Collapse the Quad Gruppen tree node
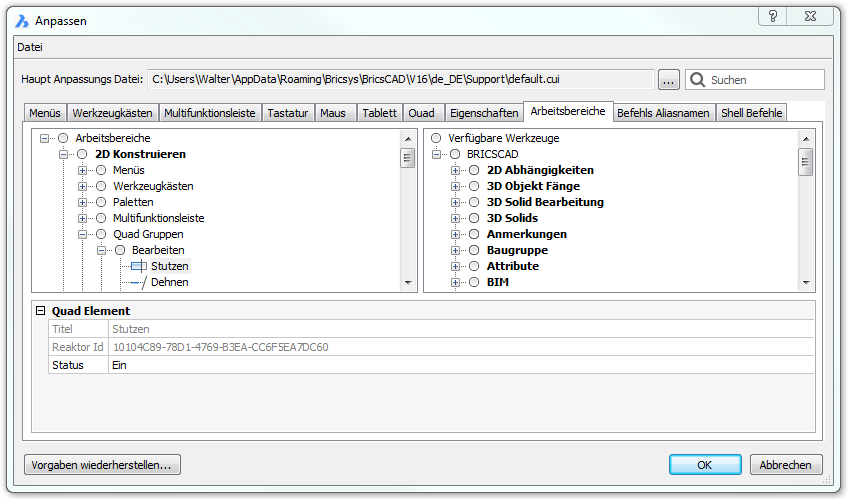The image size is (847, 499). (83, 234)
